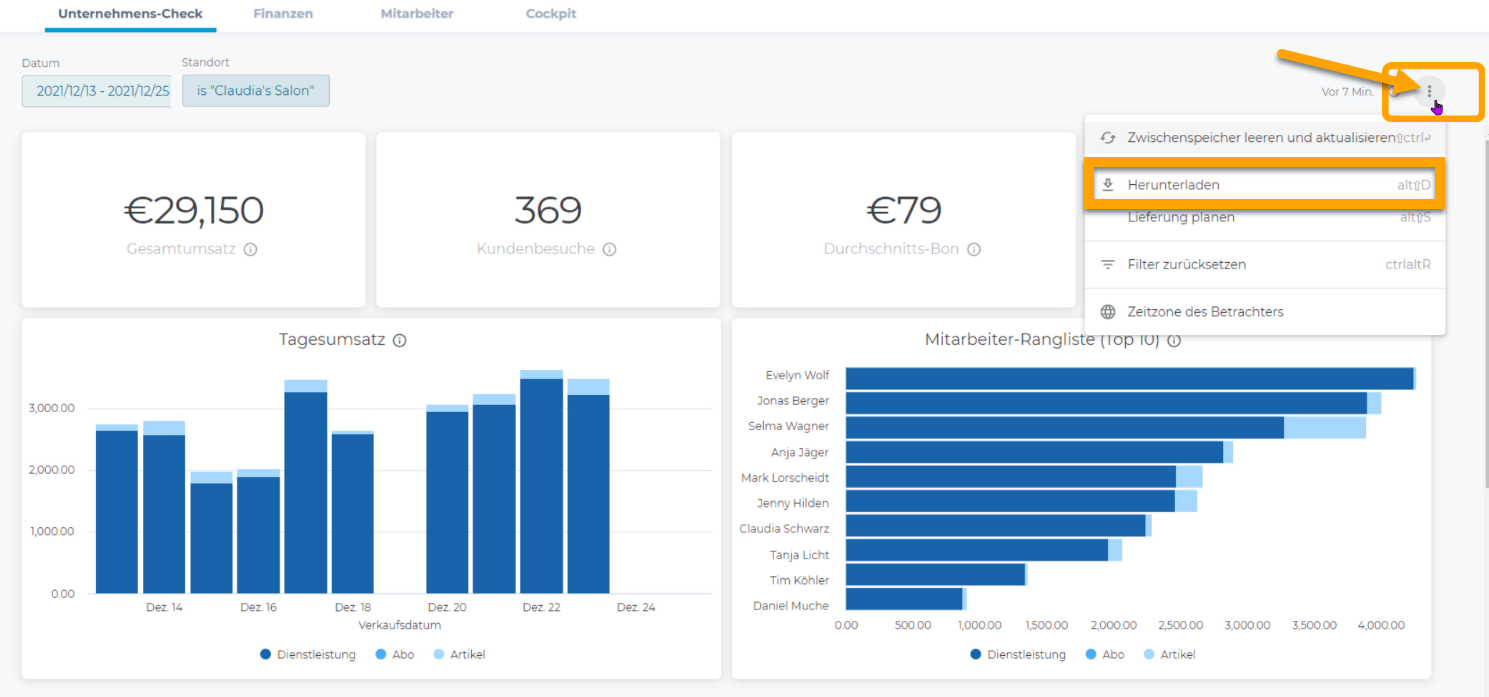Image resolution: width=1489 pixels, height=697 pixels.
Task: Go to the Cockpit tab
Action: [x=551, y=14]
